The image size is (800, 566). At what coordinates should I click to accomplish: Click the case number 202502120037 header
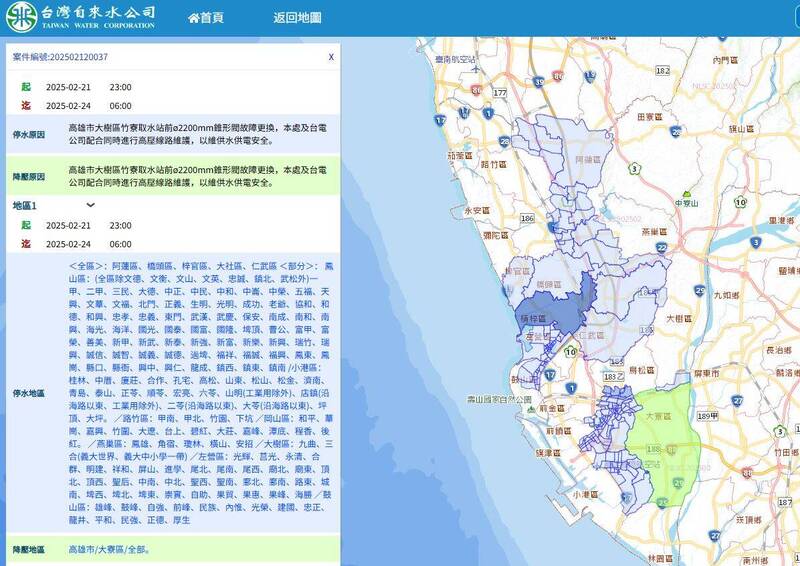tap(60, 58)
